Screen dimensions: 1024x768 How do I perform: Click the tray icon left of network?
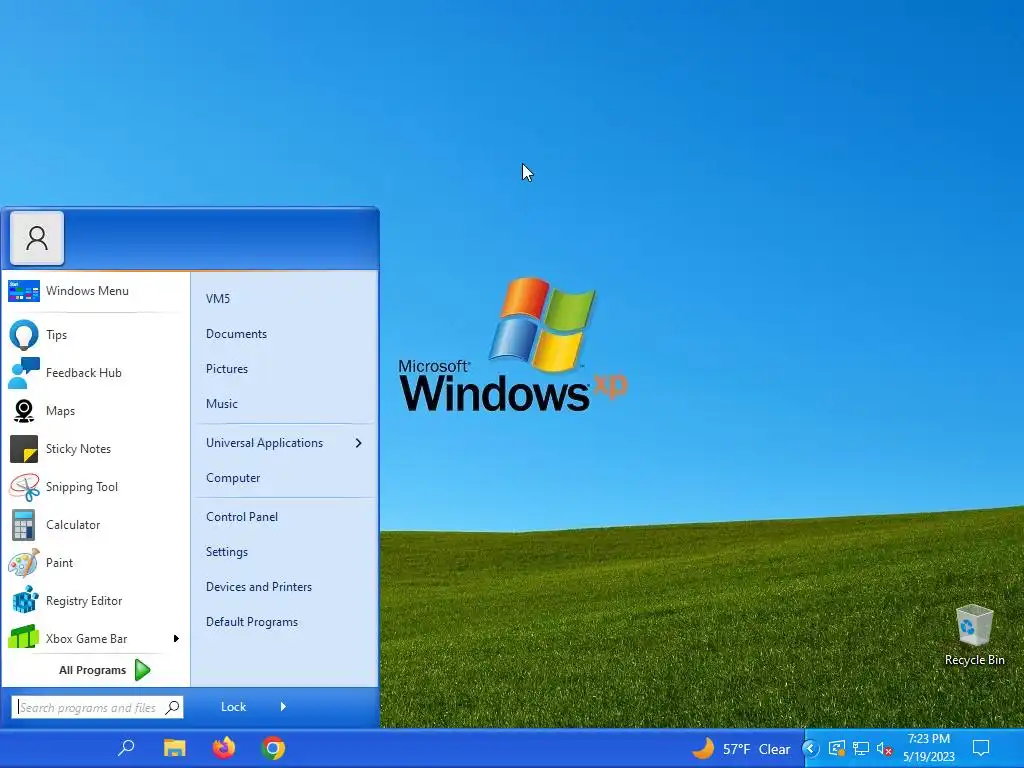pyautogui.click(x=837, y=748)
